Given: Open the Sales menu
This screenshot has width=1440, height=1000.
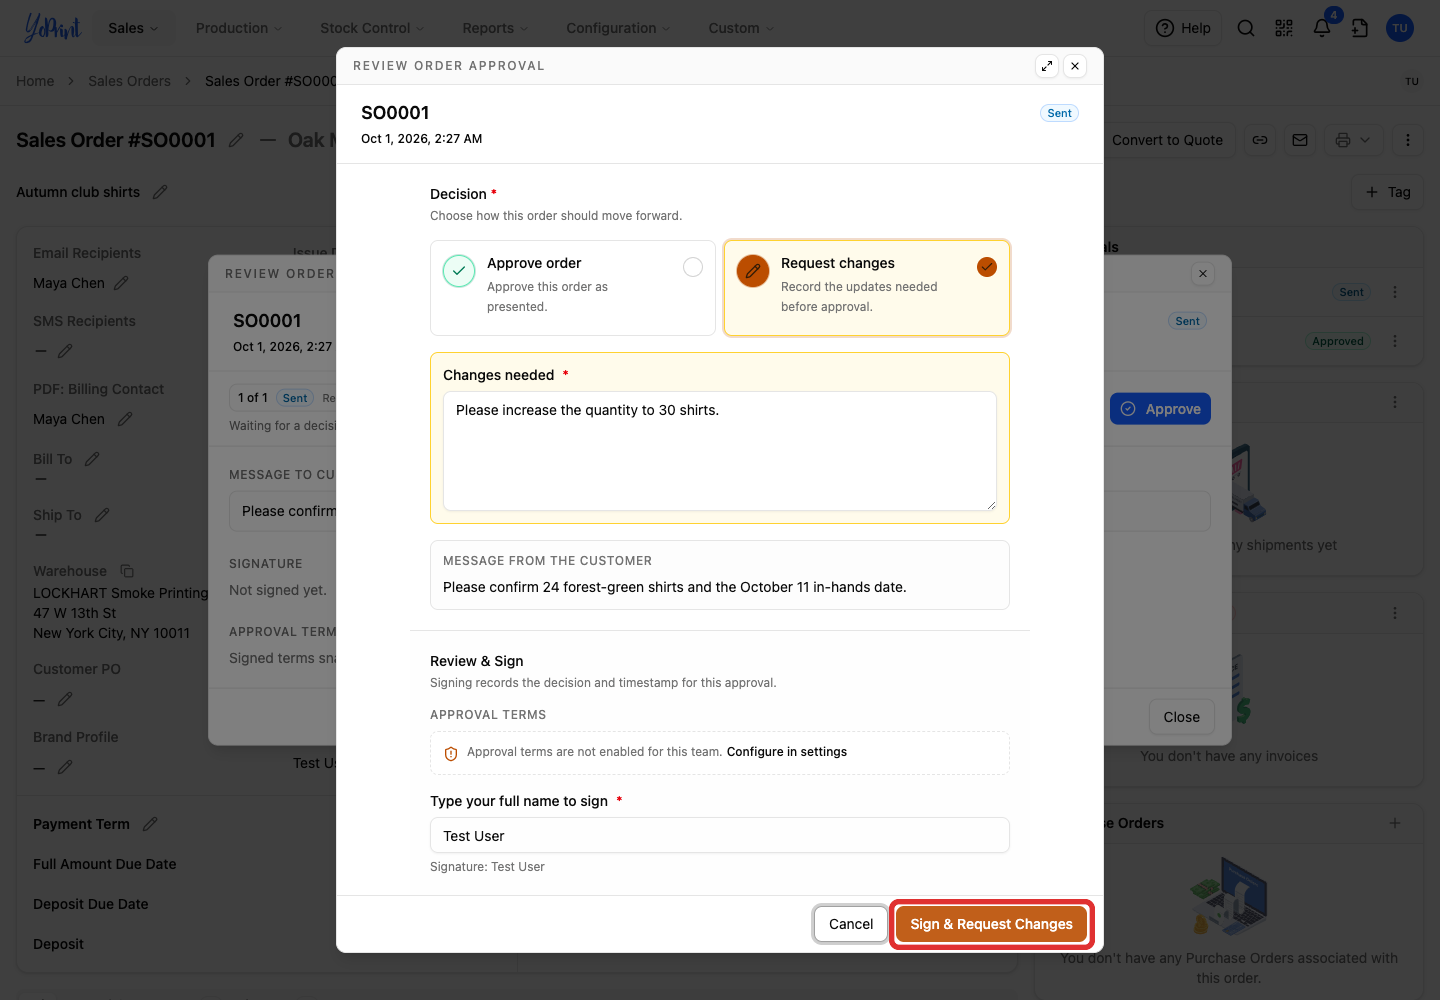Looking at the screenshot, I should pyautogui.click(x=133, y=28).
